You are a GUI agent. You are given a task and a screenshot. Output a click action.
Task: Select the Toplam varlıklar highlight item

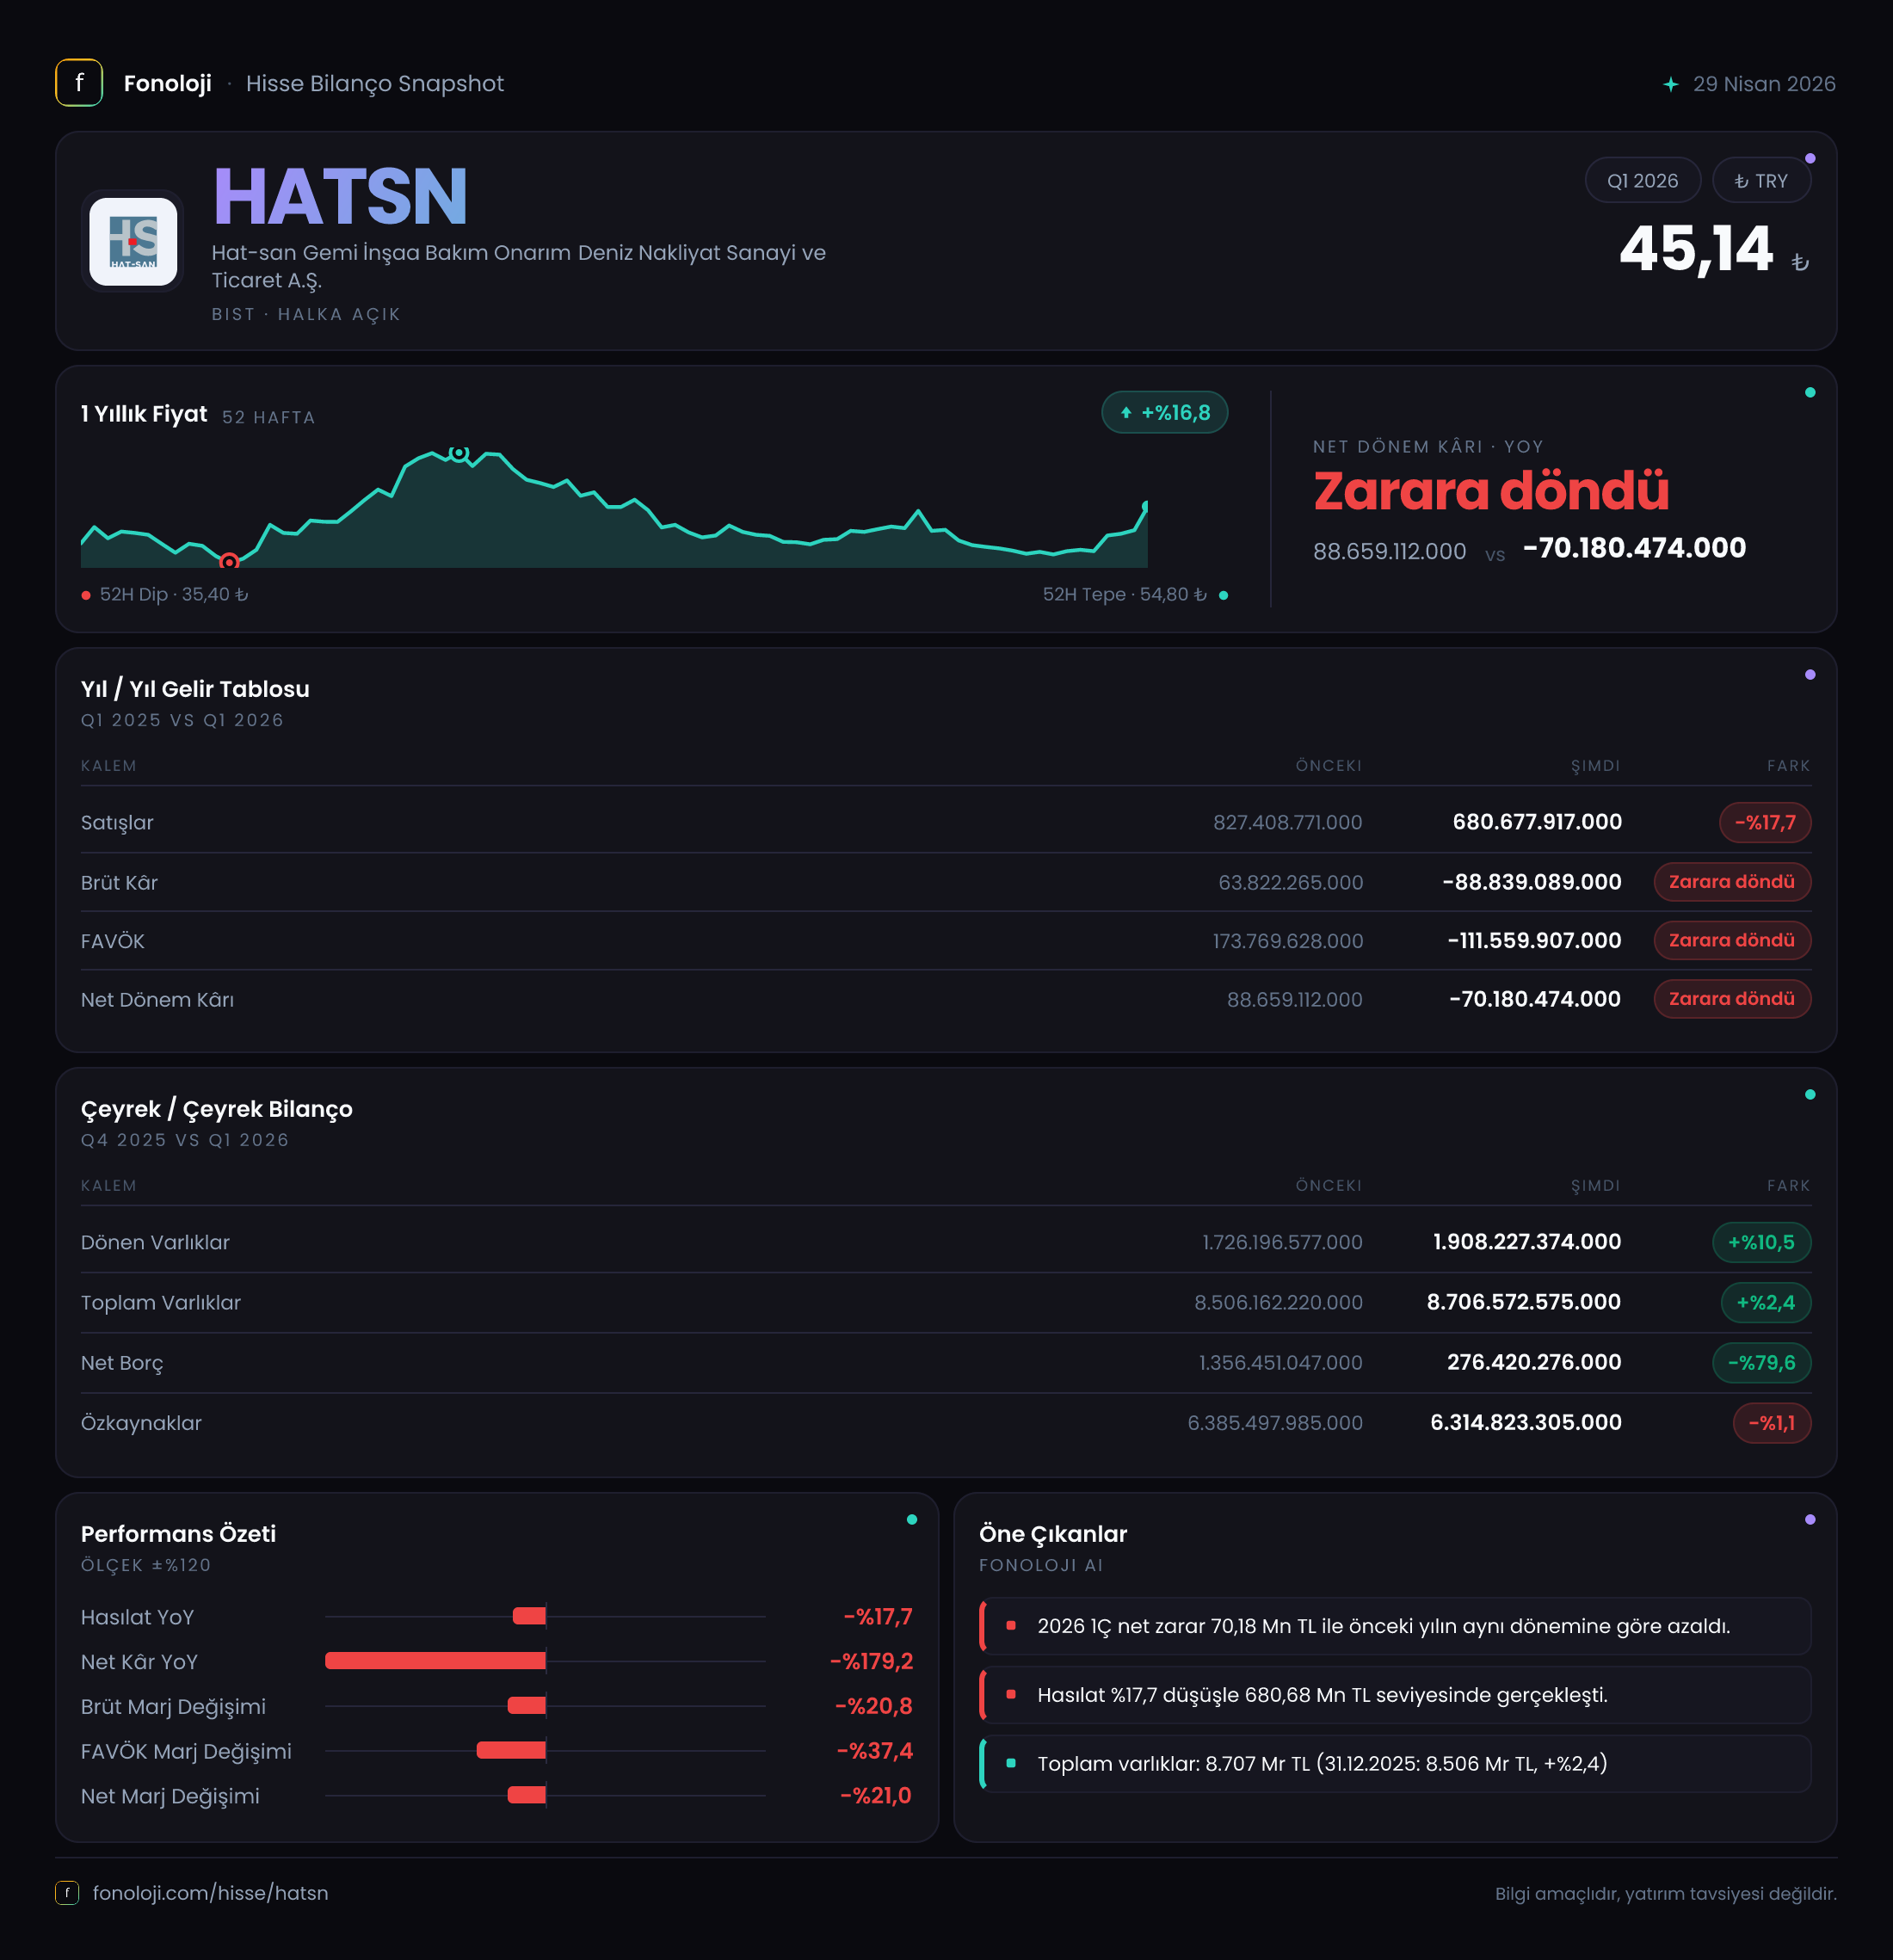click(x=1395, y=1763)
